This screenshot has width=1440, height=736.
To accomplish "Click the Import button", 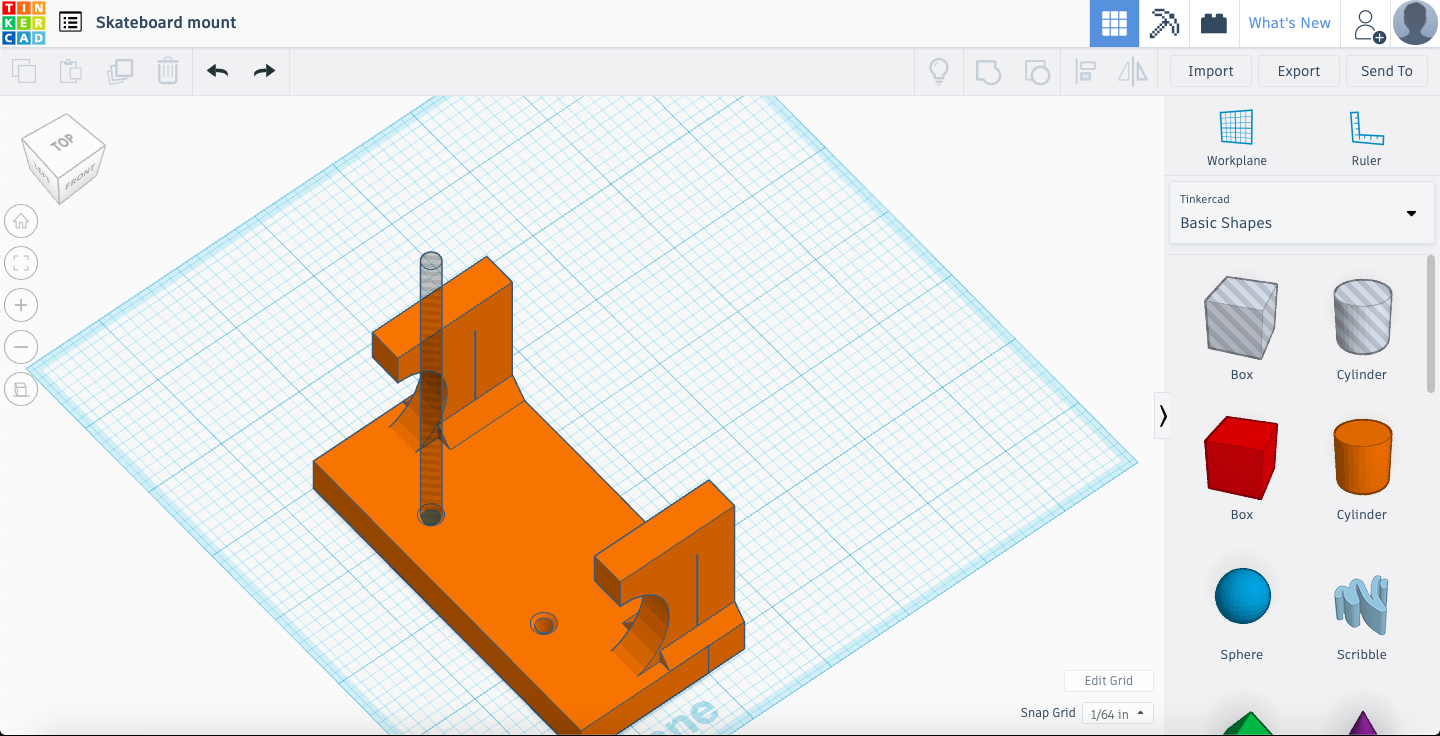I will [1211, 71].
